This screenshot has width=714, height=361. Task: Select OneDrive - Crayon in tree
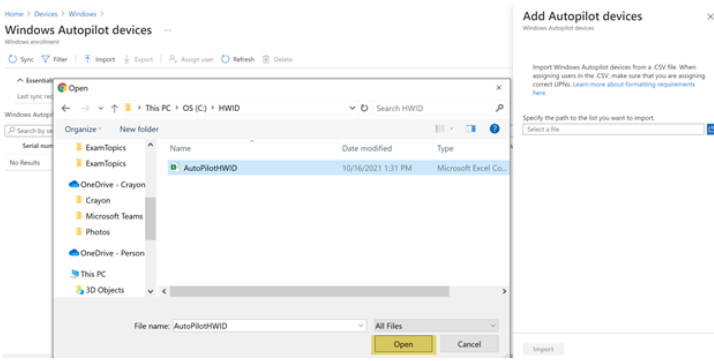[107, 184]
